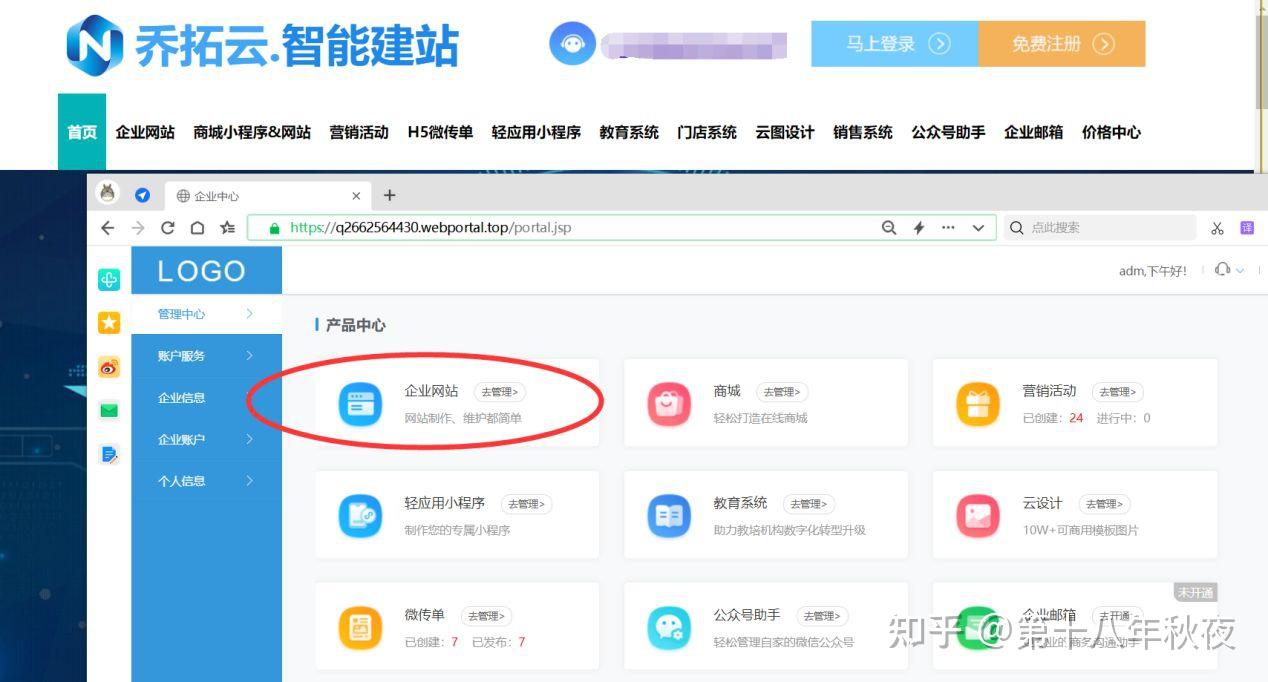The image size is (1268, 682).
Task: Click the green lock security icon
Action: pyautogui.click(x=275, y=228)
